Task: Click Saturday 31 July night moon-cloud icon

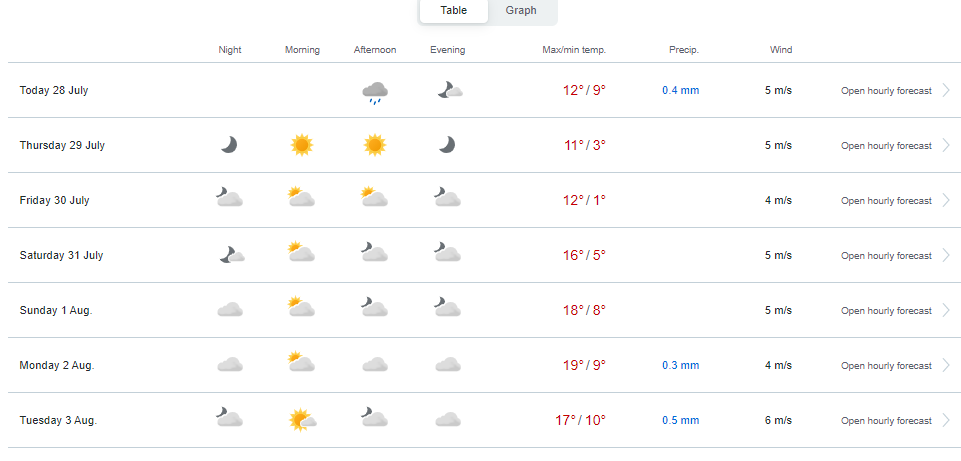Action: pos(232,254)
